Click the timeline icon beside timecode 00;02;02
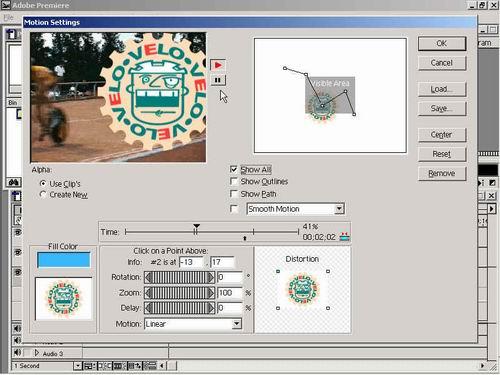 pyautogui.click(x=344, y=237)
